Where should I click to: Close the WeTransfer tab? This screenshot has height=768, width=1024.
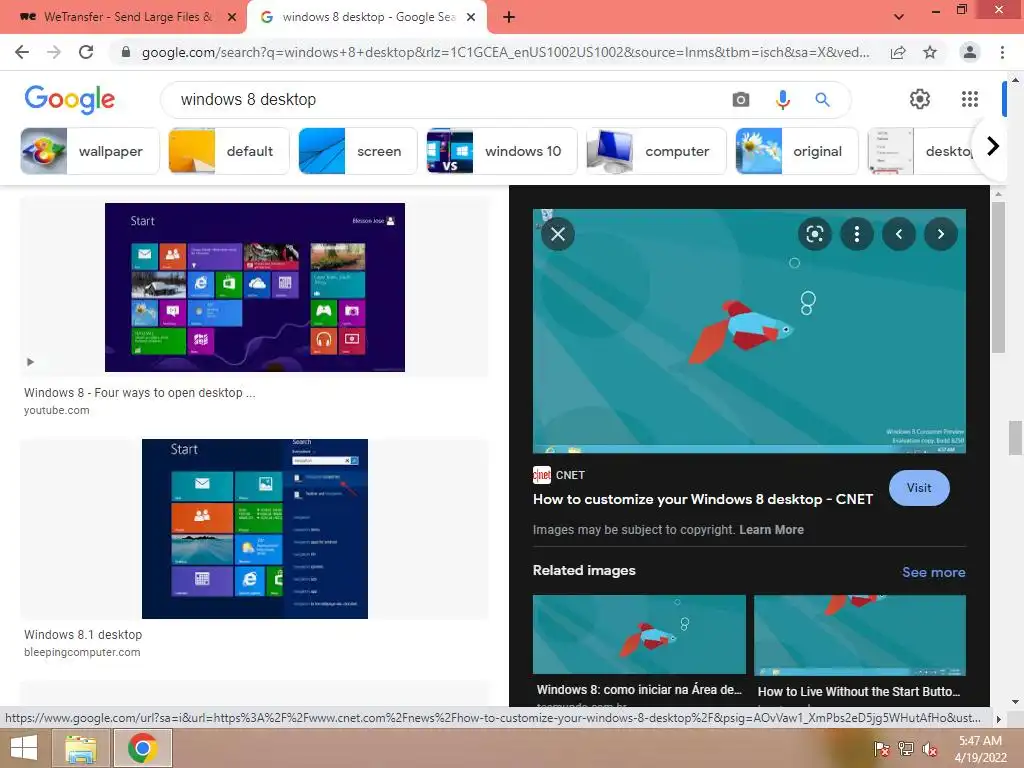[x=231, y=17]
